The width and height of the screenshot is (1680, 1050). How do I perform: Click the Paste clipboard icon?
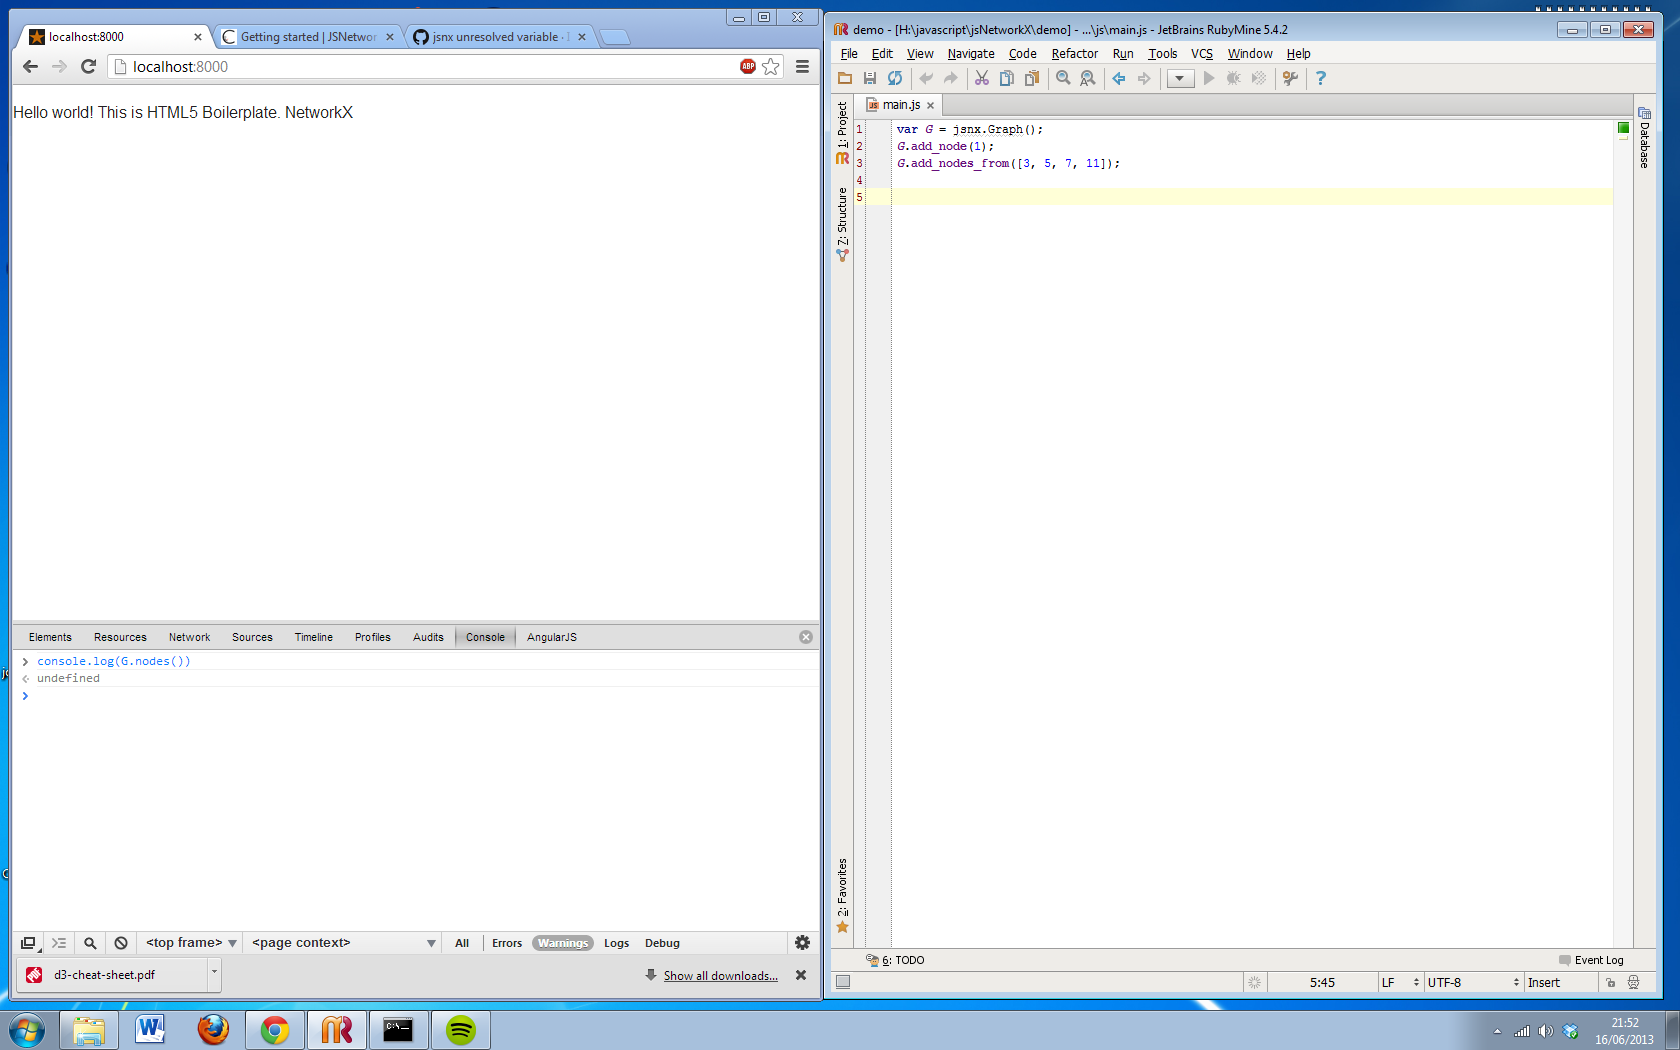(x=1032, y=78)
